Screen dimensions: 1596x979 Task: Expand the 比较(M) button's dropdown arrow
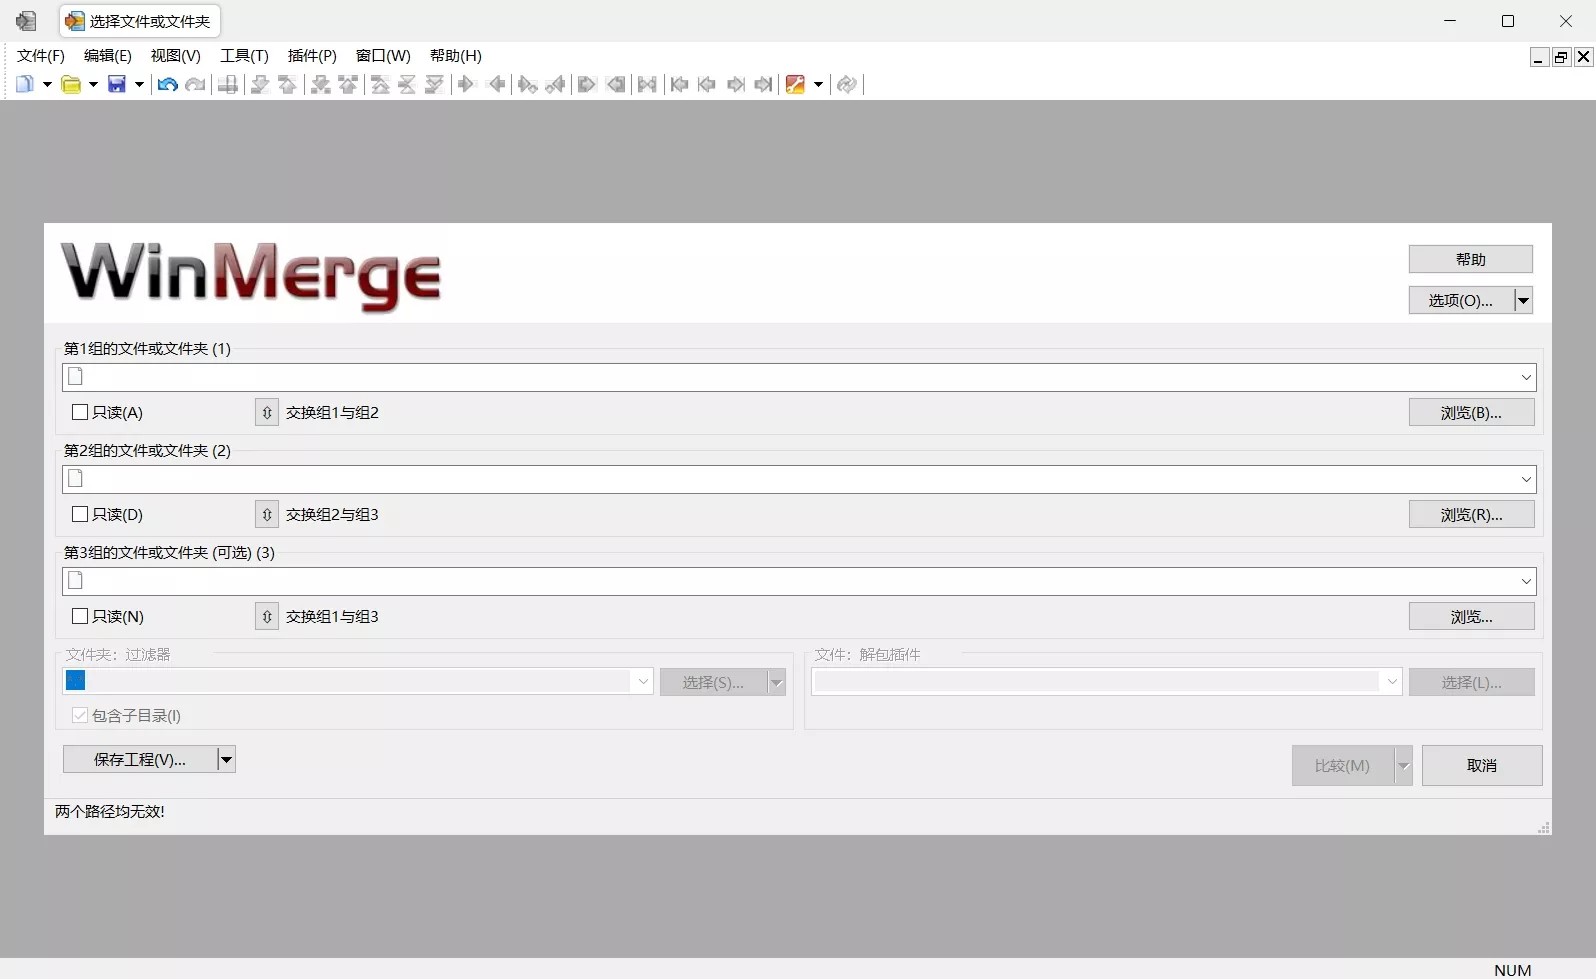pos(1403,765)
